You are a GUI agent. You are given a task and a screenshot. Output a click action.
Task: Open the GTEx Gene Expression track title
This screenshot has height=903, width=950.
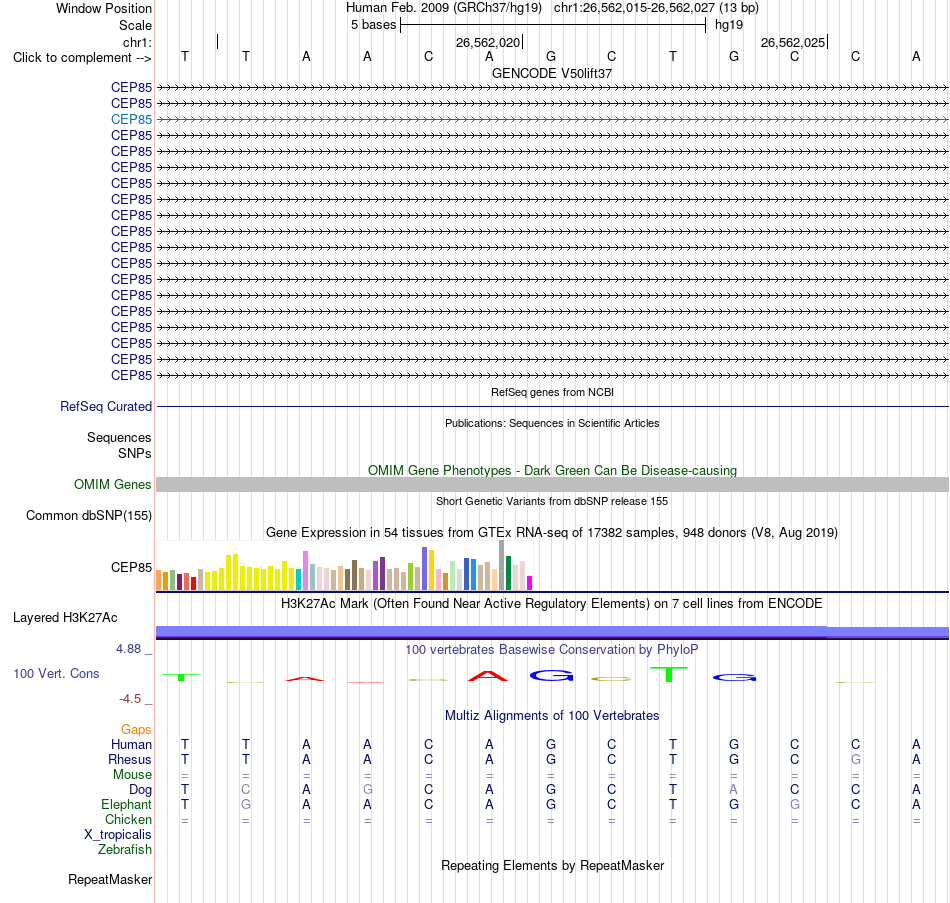tap(552, 533)
